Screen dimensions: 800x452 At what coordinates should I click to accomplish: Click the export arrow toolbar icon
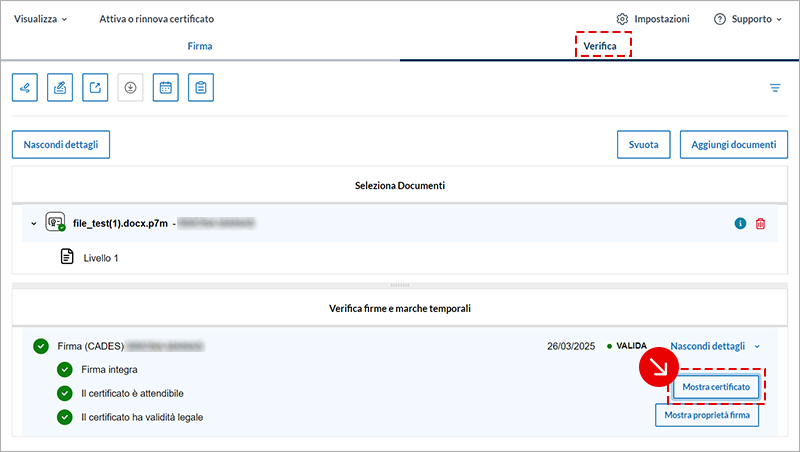[x=95, y=88]
